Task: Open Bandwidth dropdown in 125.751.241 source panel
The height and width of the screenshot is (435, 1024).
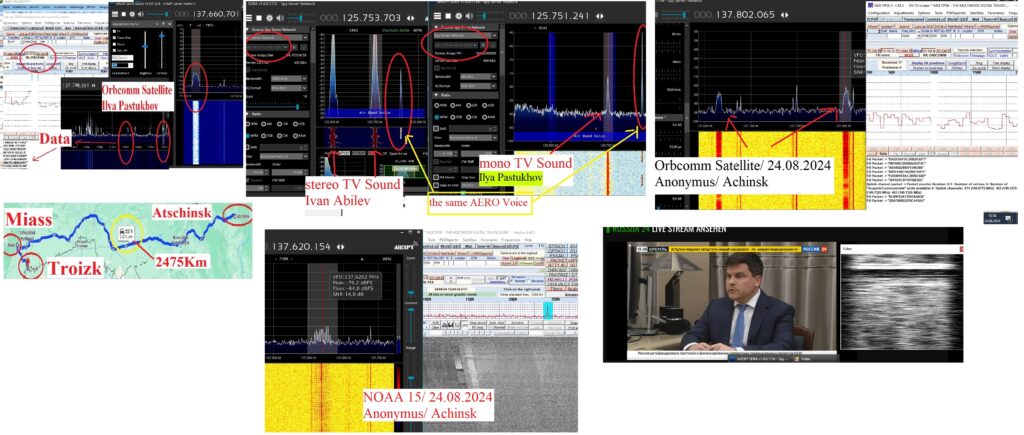Action: tap(478, 75)
